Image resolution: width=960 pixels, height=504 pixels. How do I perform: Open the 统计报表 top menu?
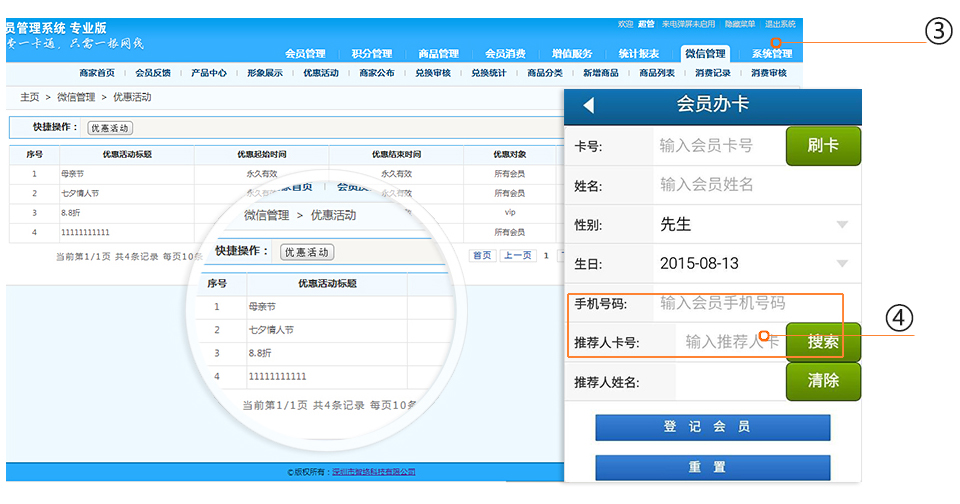pos(639,53)
